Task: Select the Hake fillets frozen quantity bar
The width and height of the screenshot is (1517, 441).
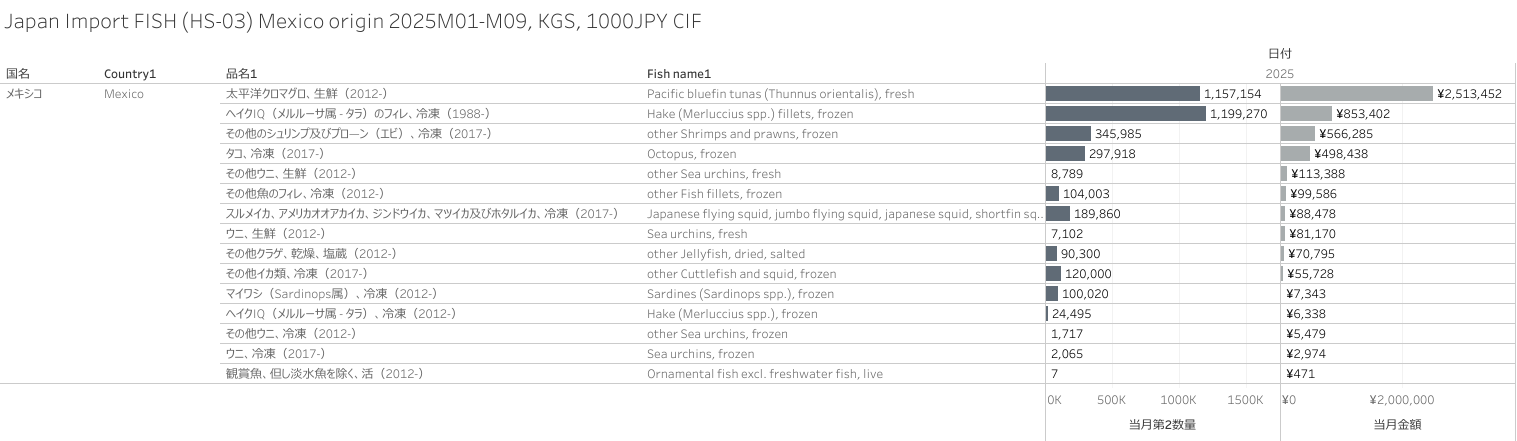Action: coord(1125,114)
